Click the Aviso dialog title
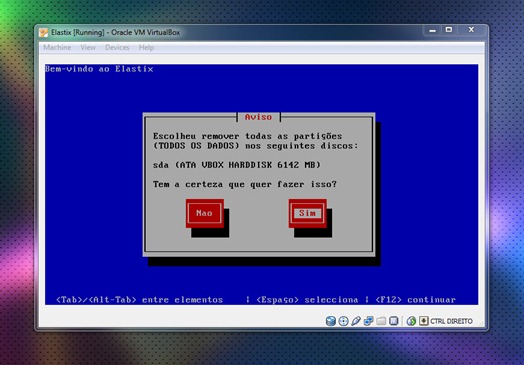Screen dimensions: 524x365 coord(258,117)
